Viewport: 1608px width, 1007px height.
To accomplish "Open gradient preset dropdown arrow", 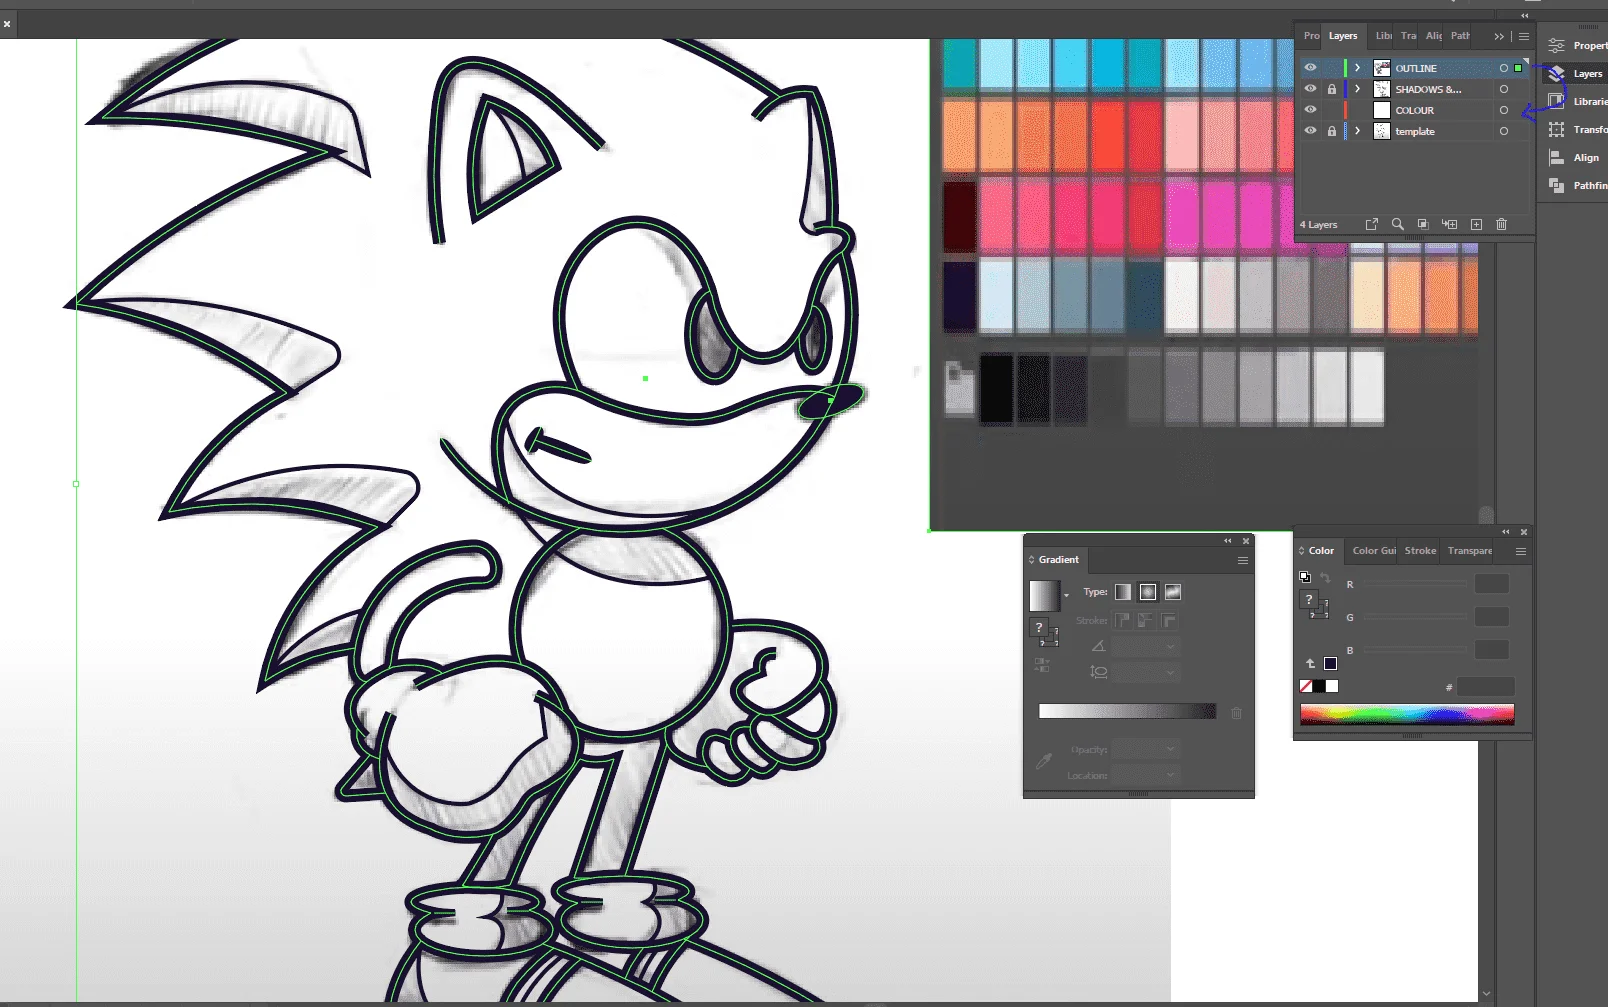I will [x=1066, y=596].
